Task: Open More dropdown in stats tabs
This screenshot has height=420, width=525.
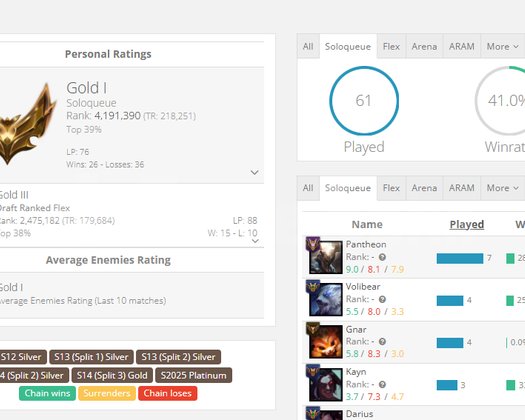Action: (503, 46)
